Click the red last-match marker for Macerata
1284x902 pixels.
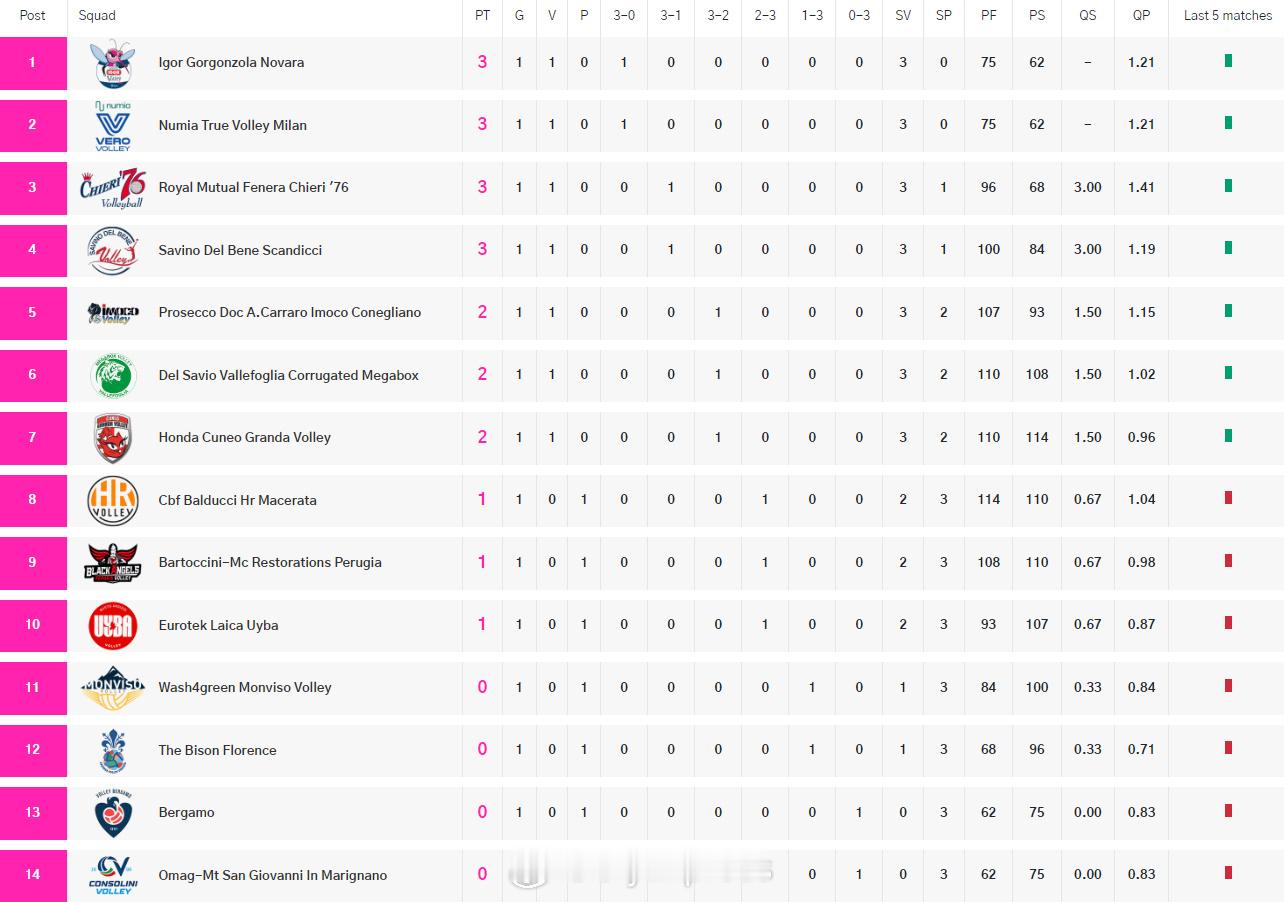tap(1228, 498)
